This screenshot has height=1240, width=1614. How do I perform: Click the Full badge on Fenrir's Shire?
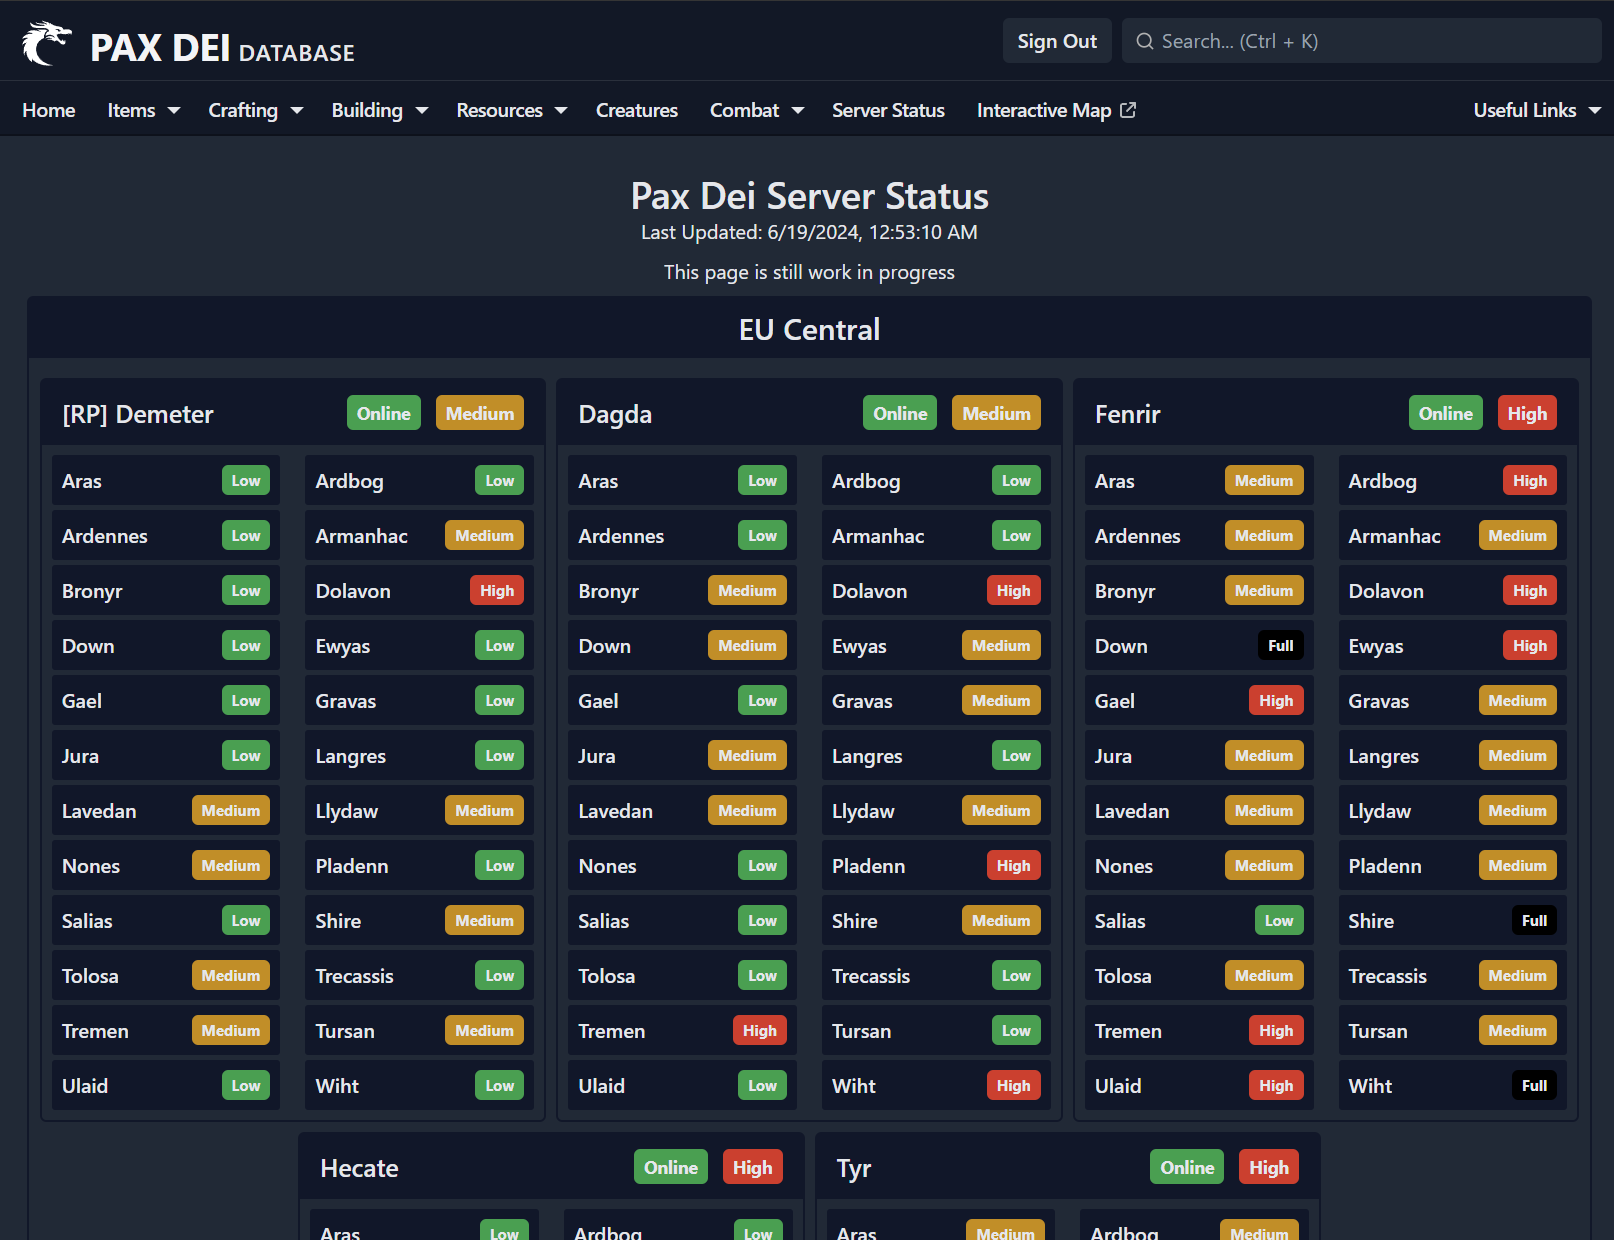[x=1533, y=920]
